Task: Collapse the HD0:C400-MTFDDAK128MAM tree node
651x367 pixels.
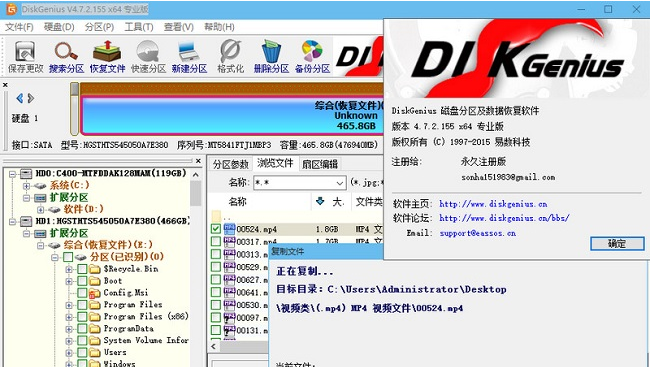Action: tap(12, 174)
